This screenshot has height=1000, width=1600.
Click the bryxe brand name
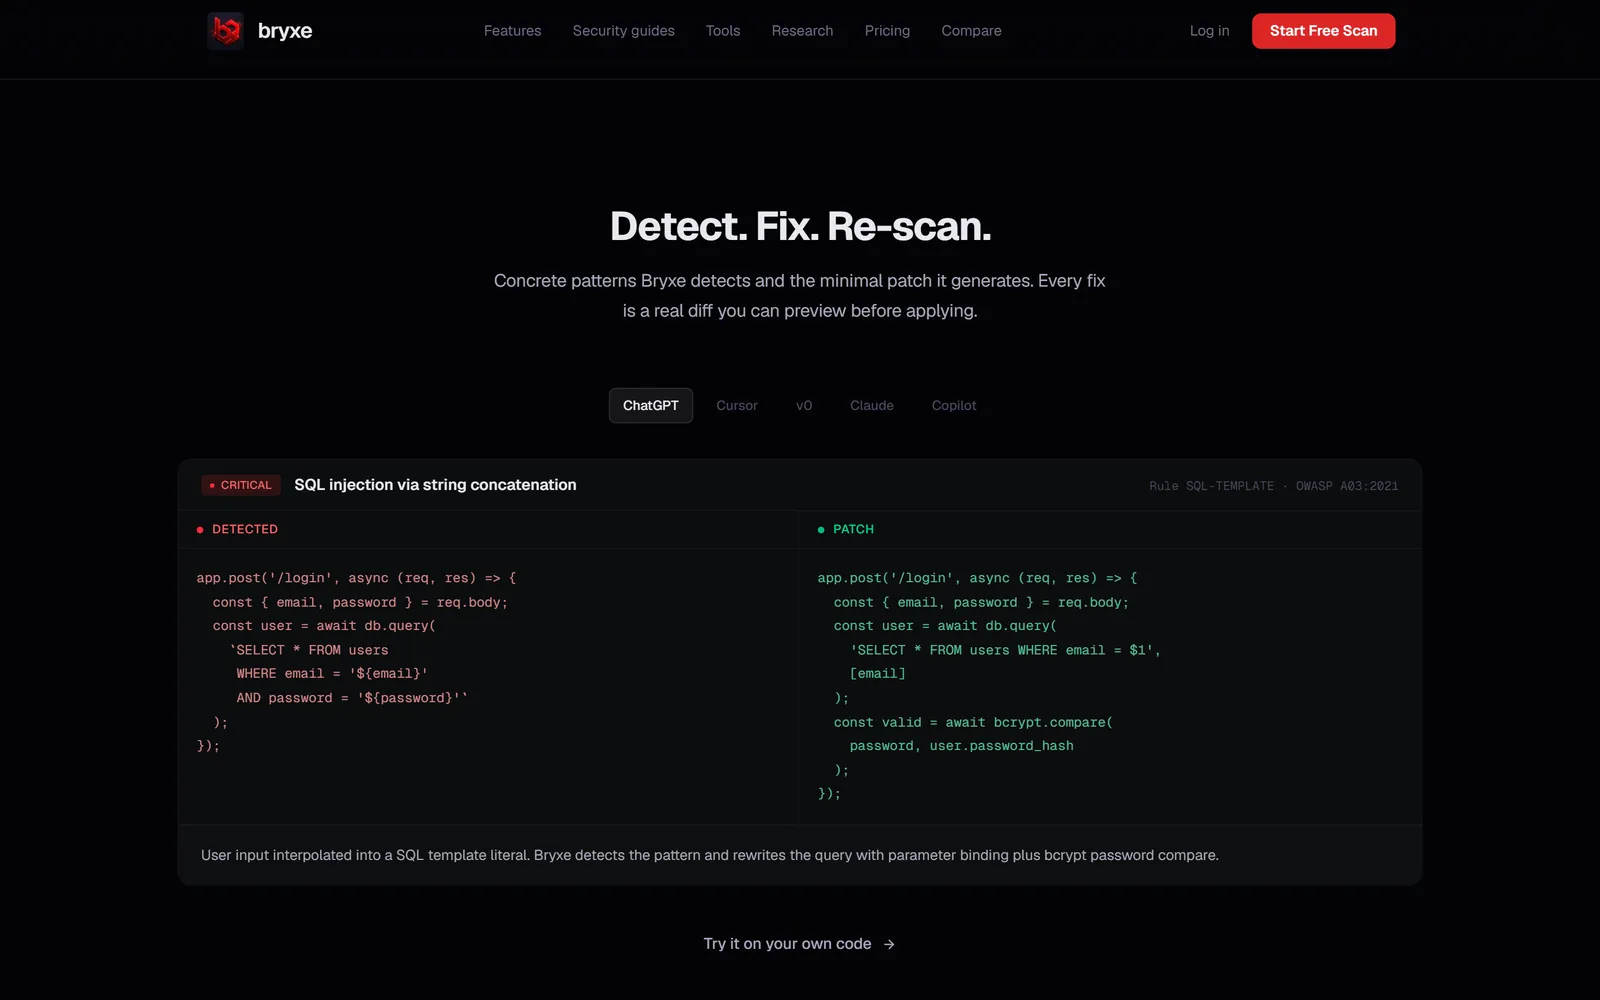[285, 31]
